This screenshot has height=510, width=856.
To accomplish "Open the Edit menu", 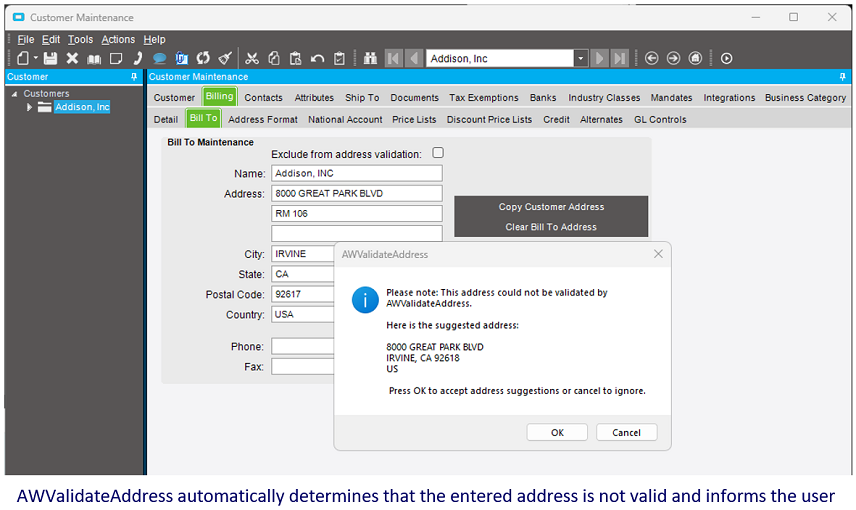I will (x=51, y=39).
